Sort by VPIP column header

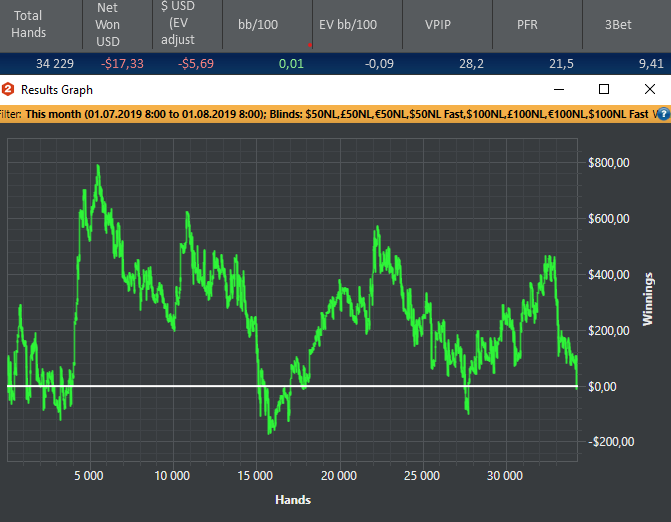[x=447, y=24]
